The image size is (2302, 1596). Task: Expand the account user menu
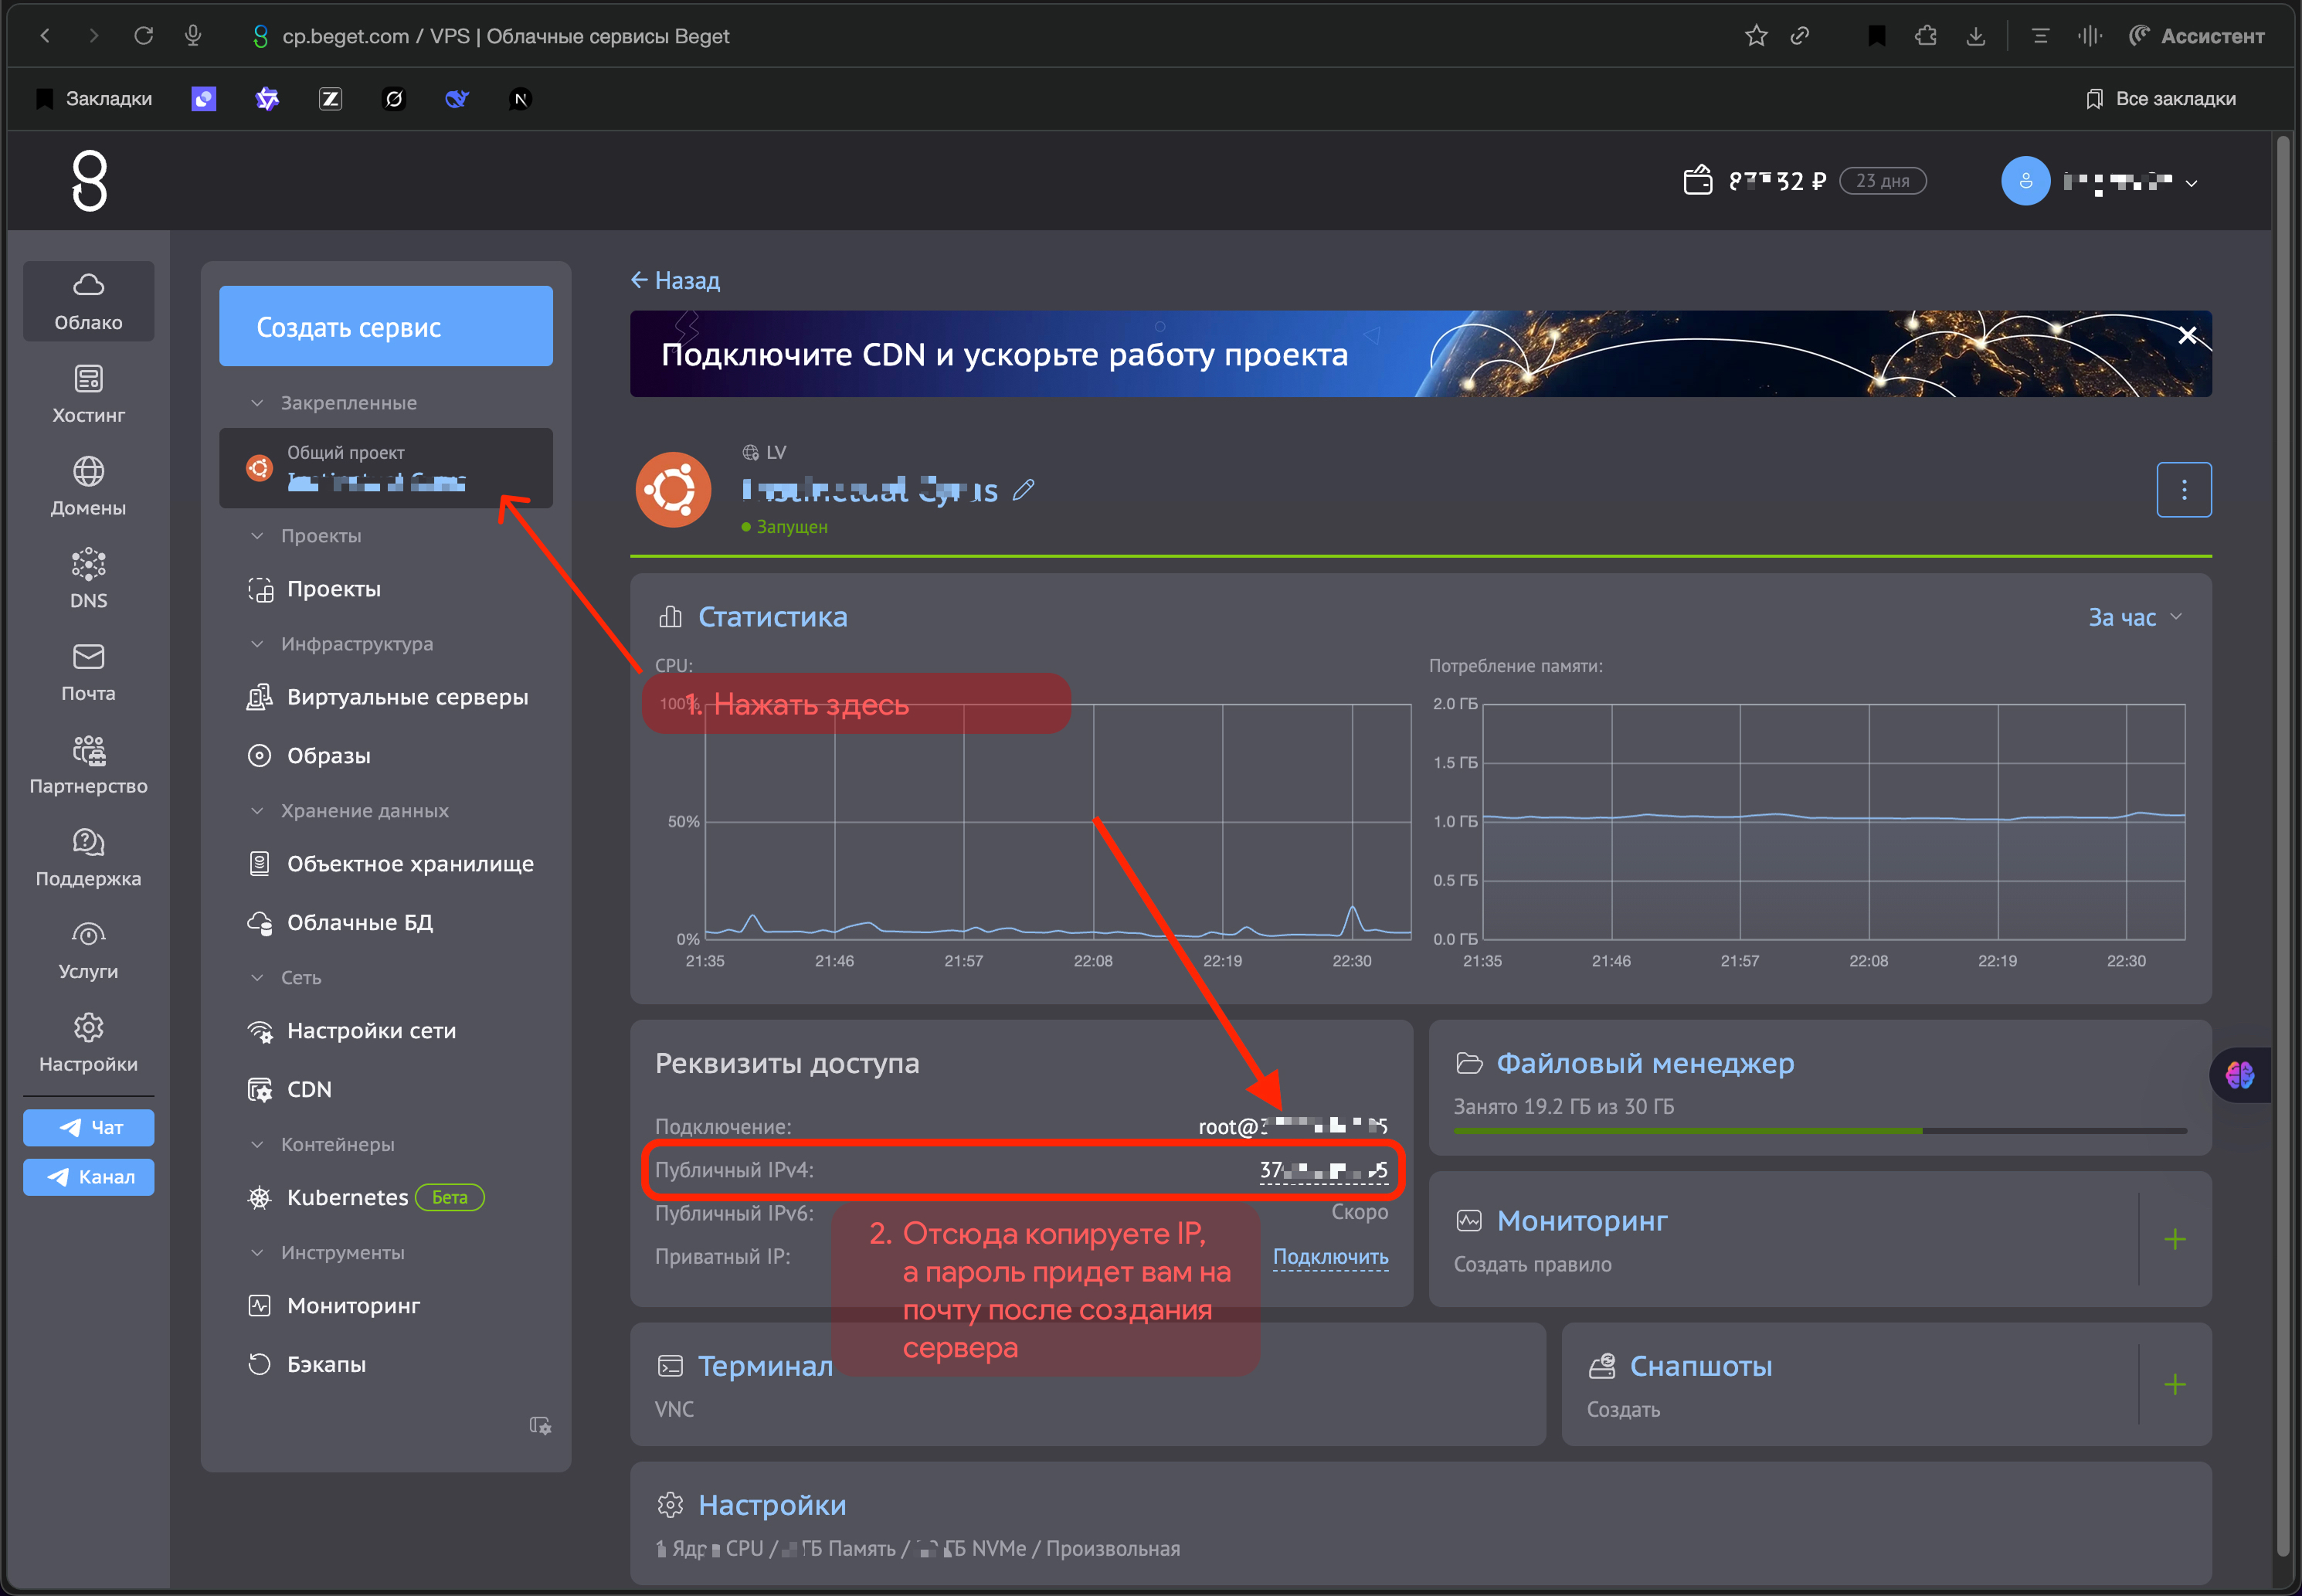pos(2191,183)
